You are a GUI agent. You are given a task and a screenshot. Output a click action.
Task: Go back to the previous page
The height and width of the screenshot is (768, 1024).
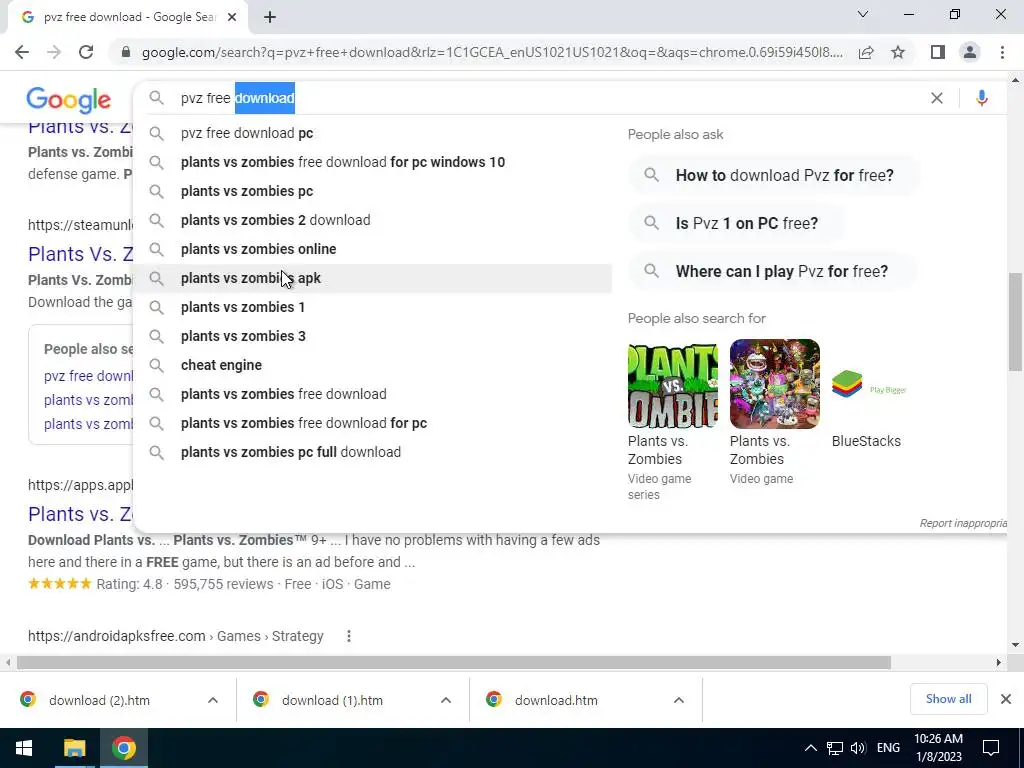click(x=22, y=52)
